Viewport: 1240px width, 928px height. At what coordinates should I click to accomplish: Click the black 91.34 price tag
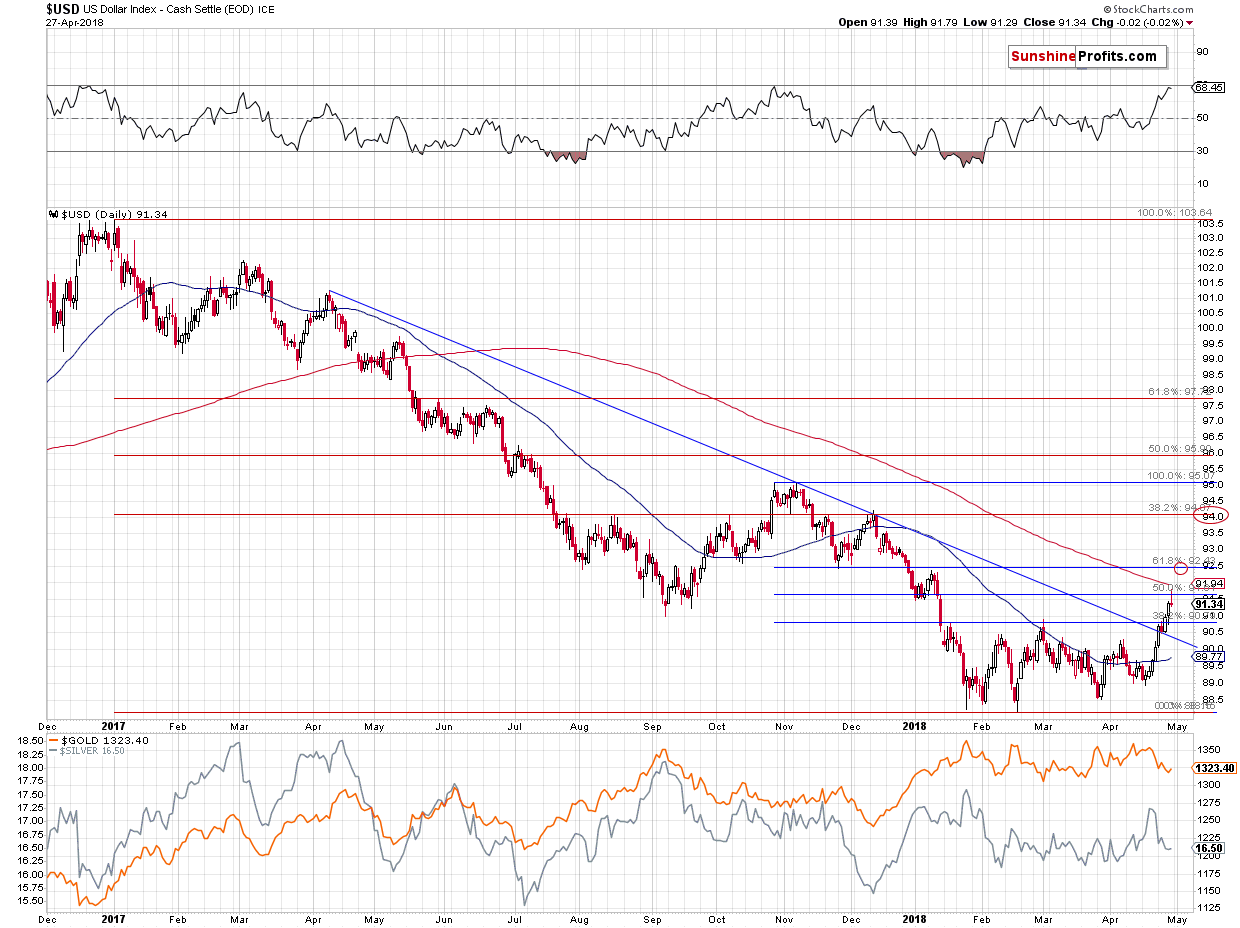point(1209,603)
